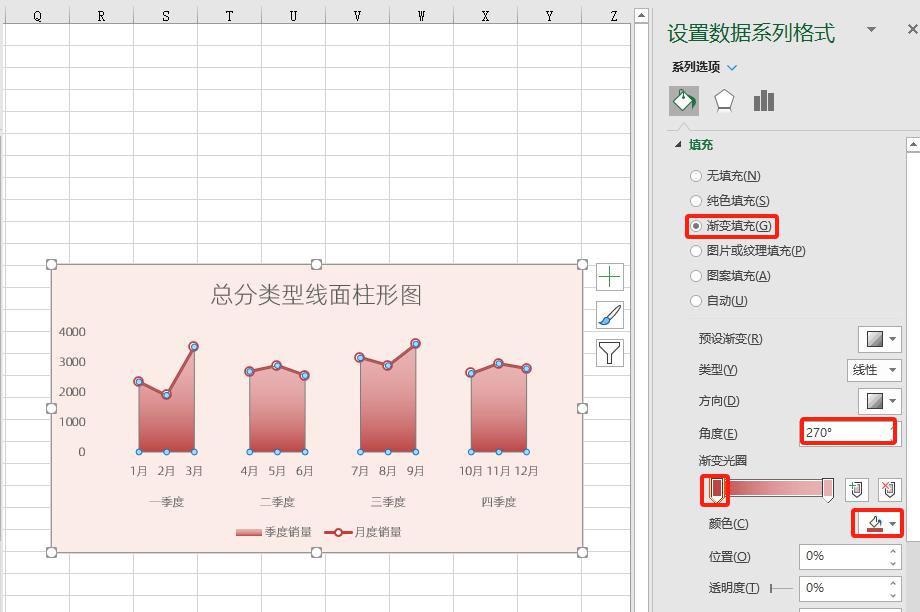Select 渐变填充(G) option
Viewport: 920px width, 612px height.
tap(731, 226)
